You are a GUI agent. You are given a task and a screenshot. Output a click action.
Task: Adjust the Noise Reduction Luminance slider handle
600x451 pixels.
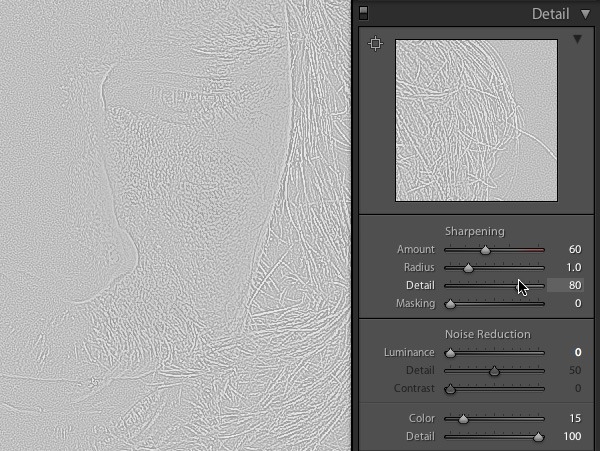click(x=450, y=353)
